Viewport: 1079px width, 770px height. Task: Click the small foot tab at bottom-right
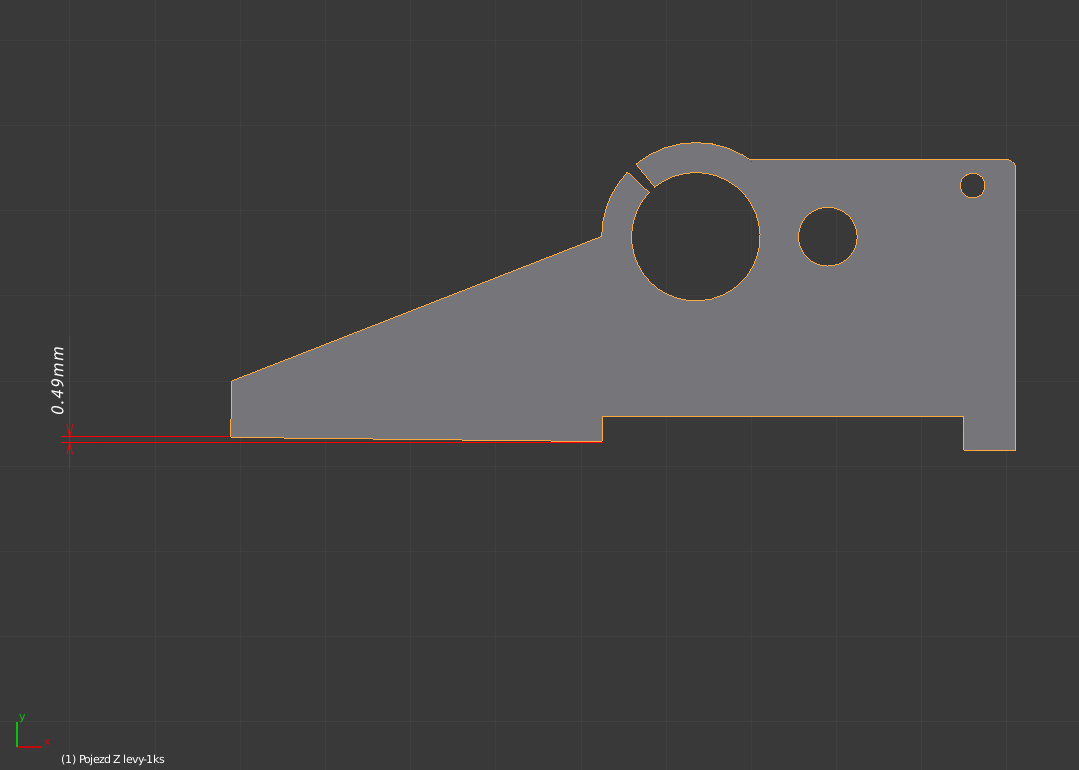tap(989, 435)
